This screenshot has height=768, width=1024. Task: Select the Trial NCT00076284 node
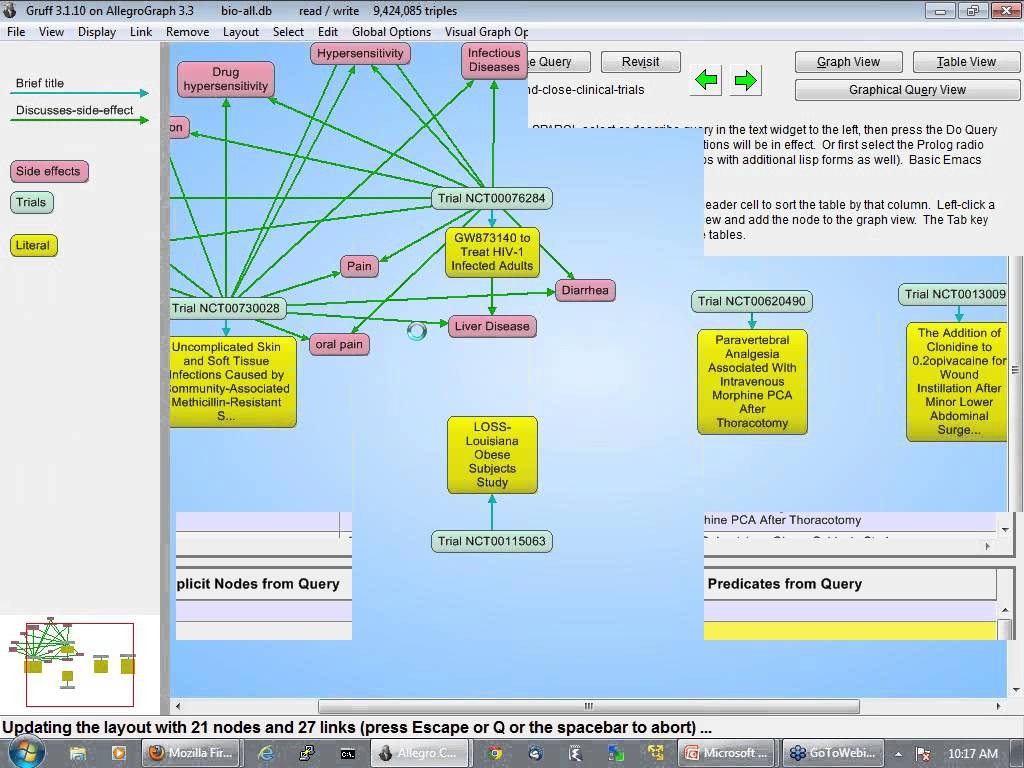(491, 198)
